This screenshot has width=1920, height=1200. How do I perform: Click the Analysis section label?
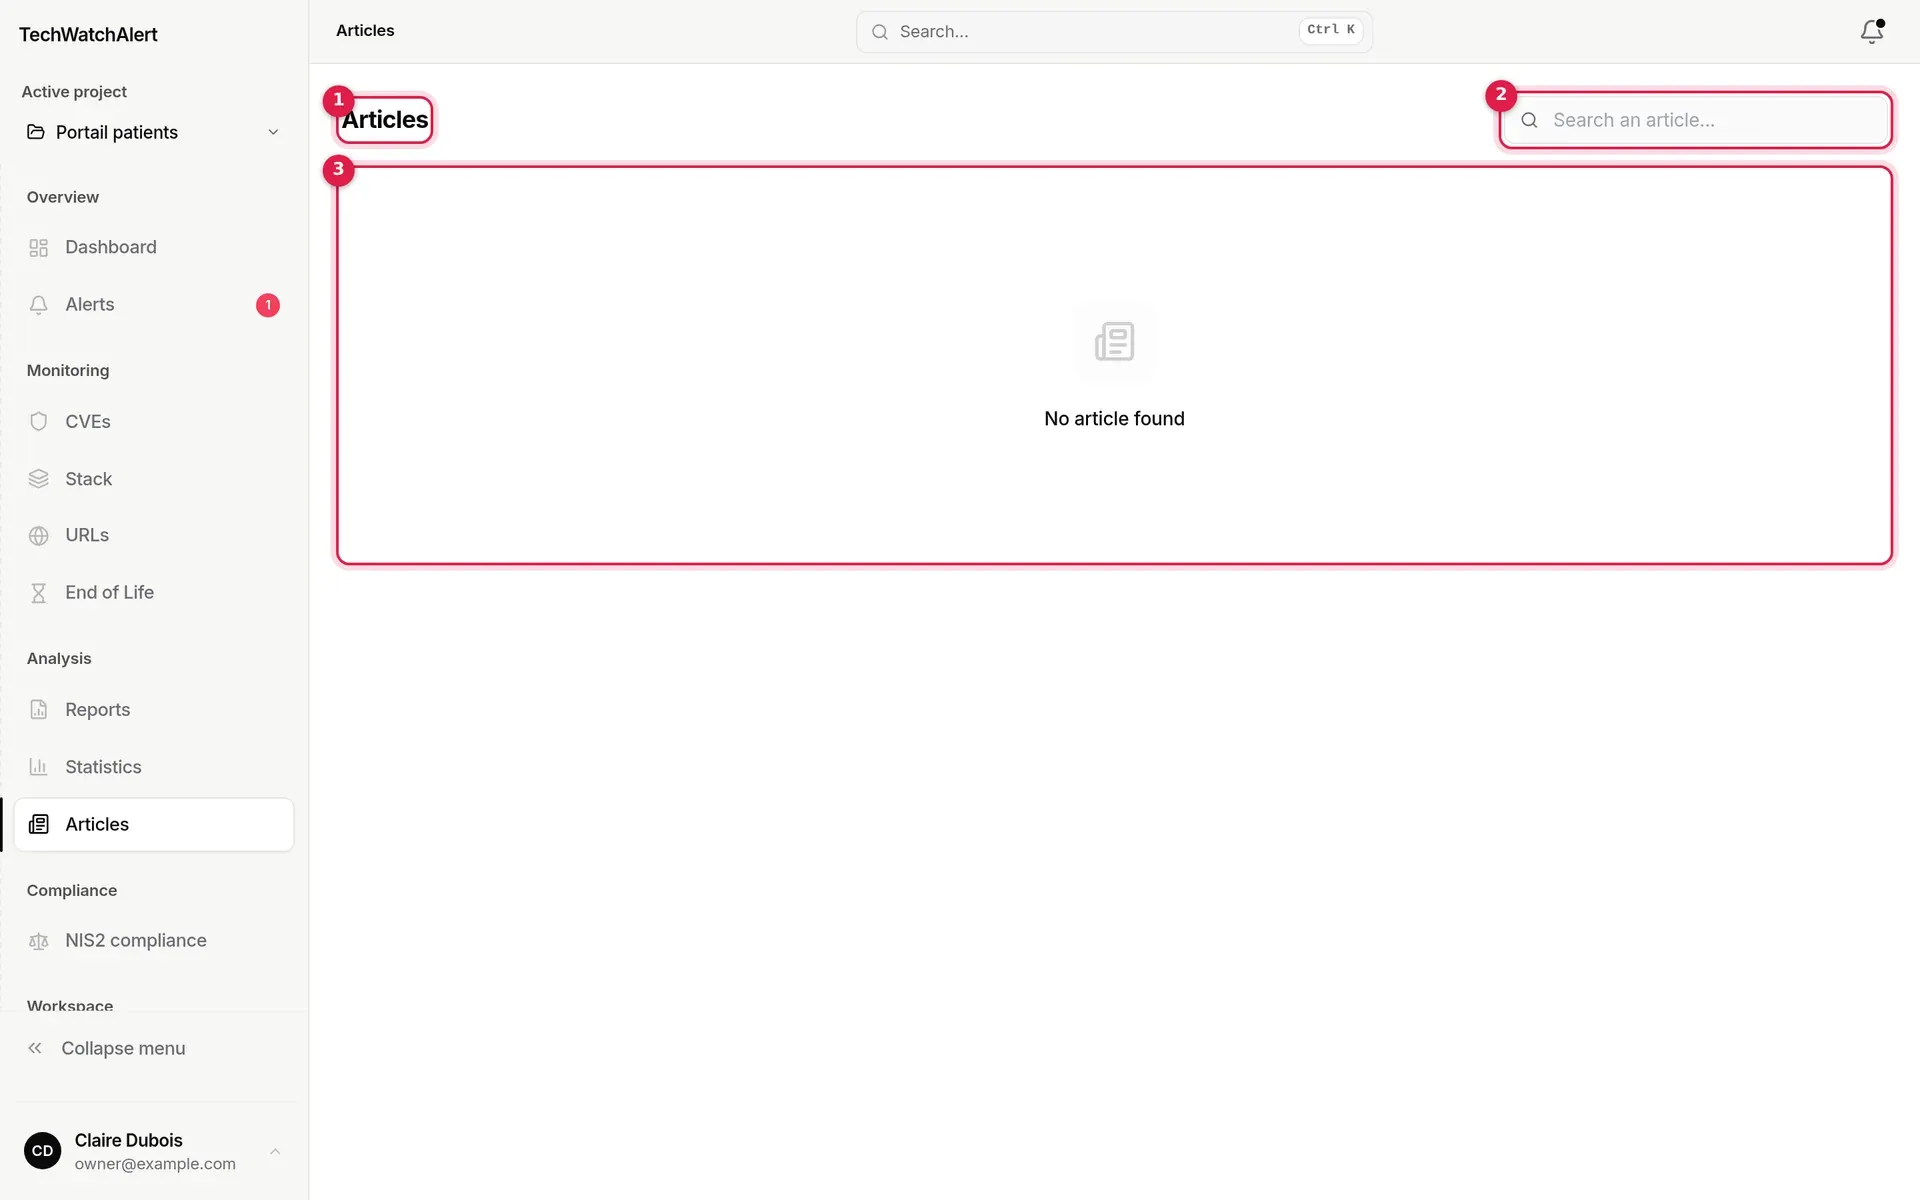[59, 659]
